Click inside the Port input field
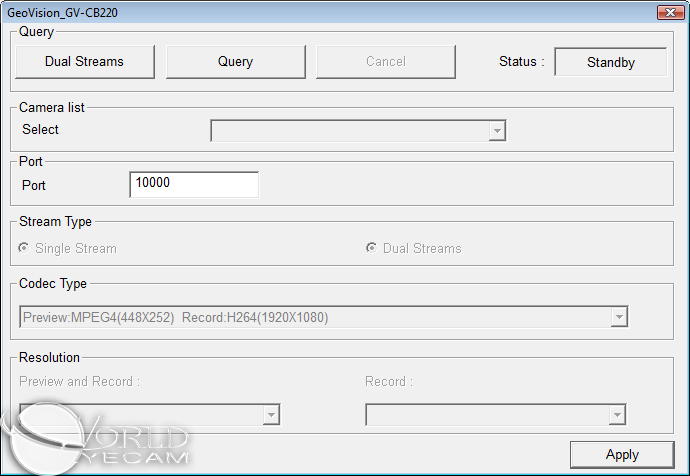 click(194, 184)
